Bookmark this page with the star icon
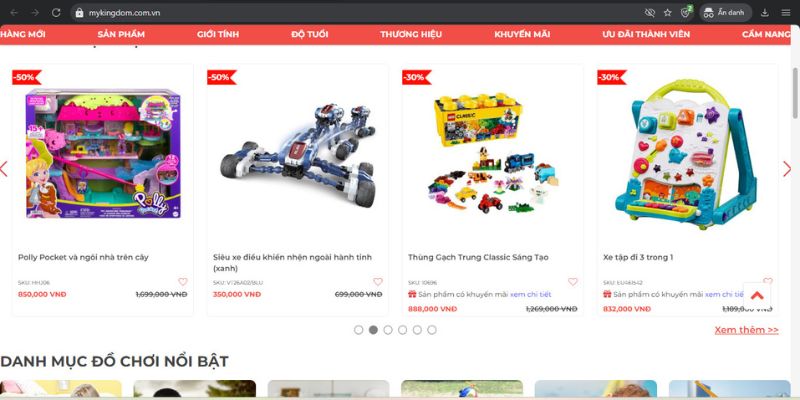The height and width of the screenshot is (400, 800). click(x=667, y=13)
